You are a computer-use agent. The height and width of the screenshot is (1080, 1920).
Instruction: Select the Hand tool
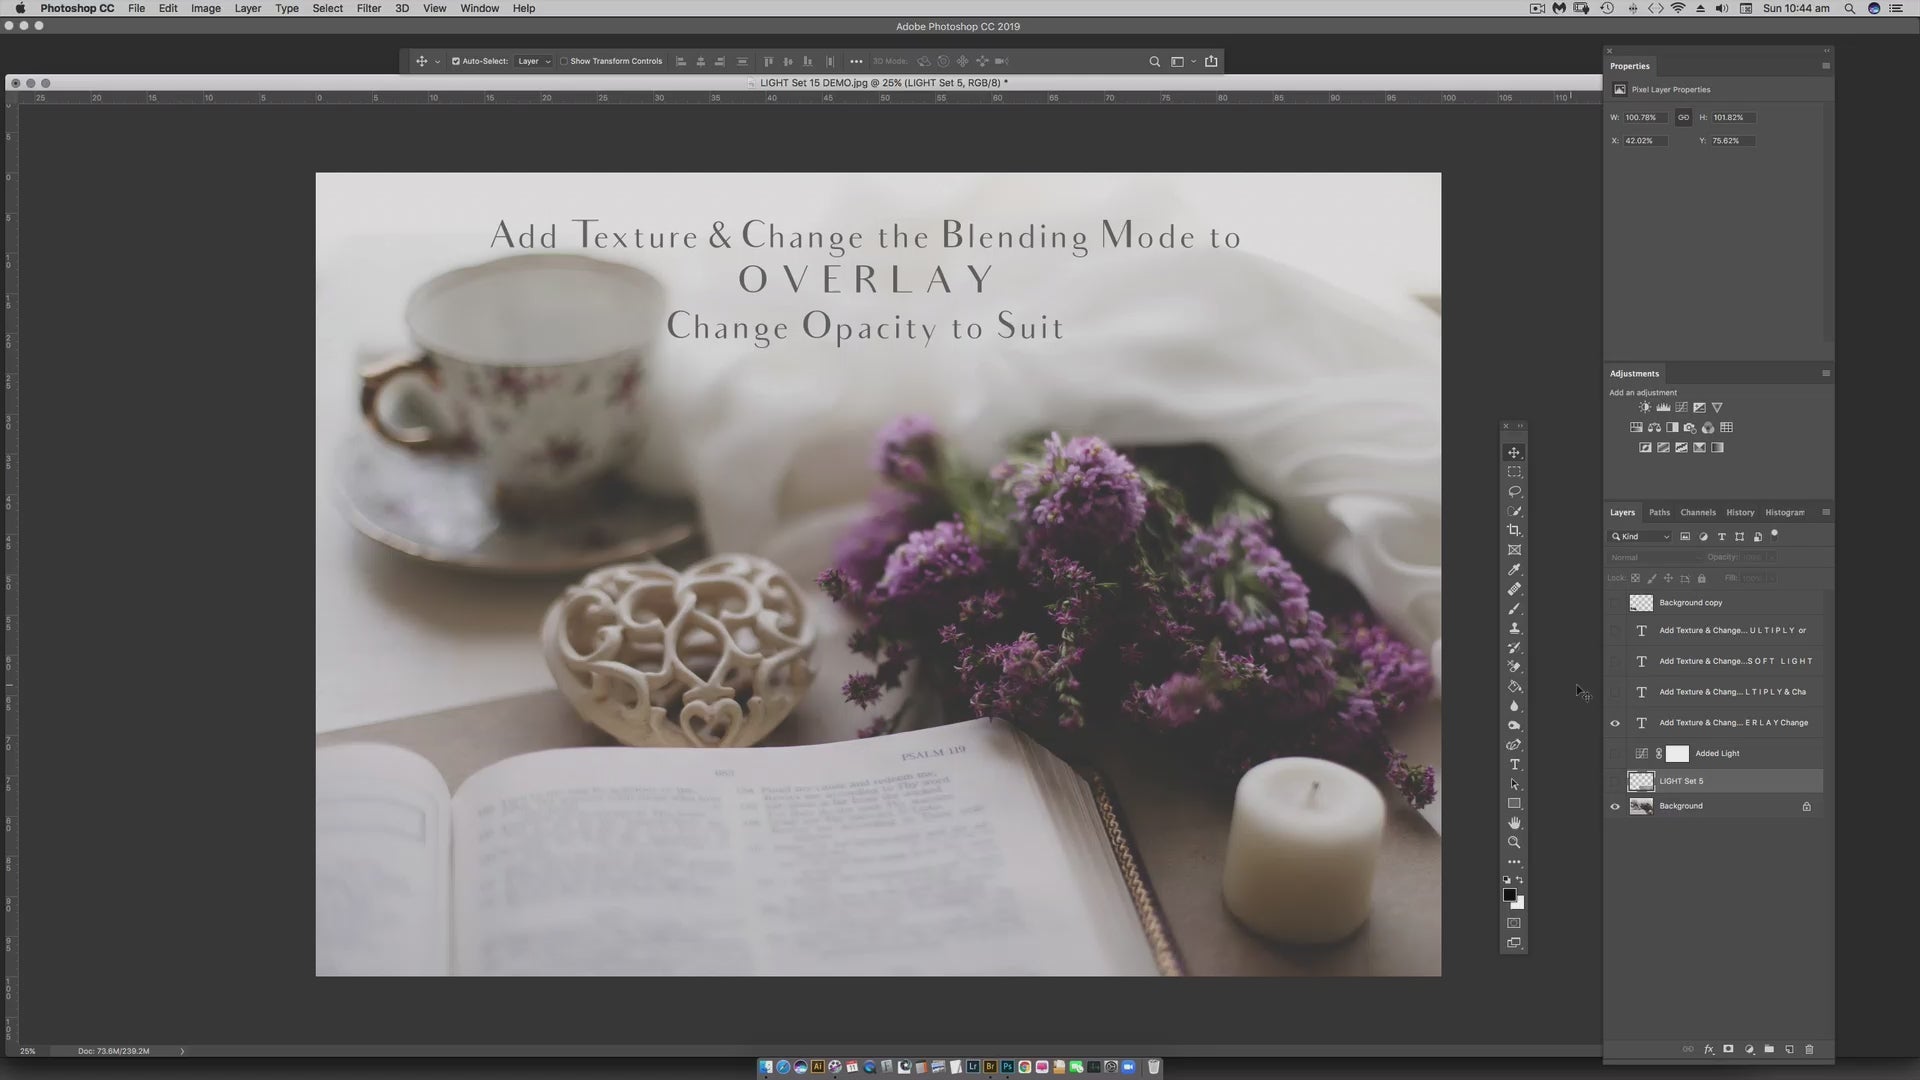click(1514, 823)
